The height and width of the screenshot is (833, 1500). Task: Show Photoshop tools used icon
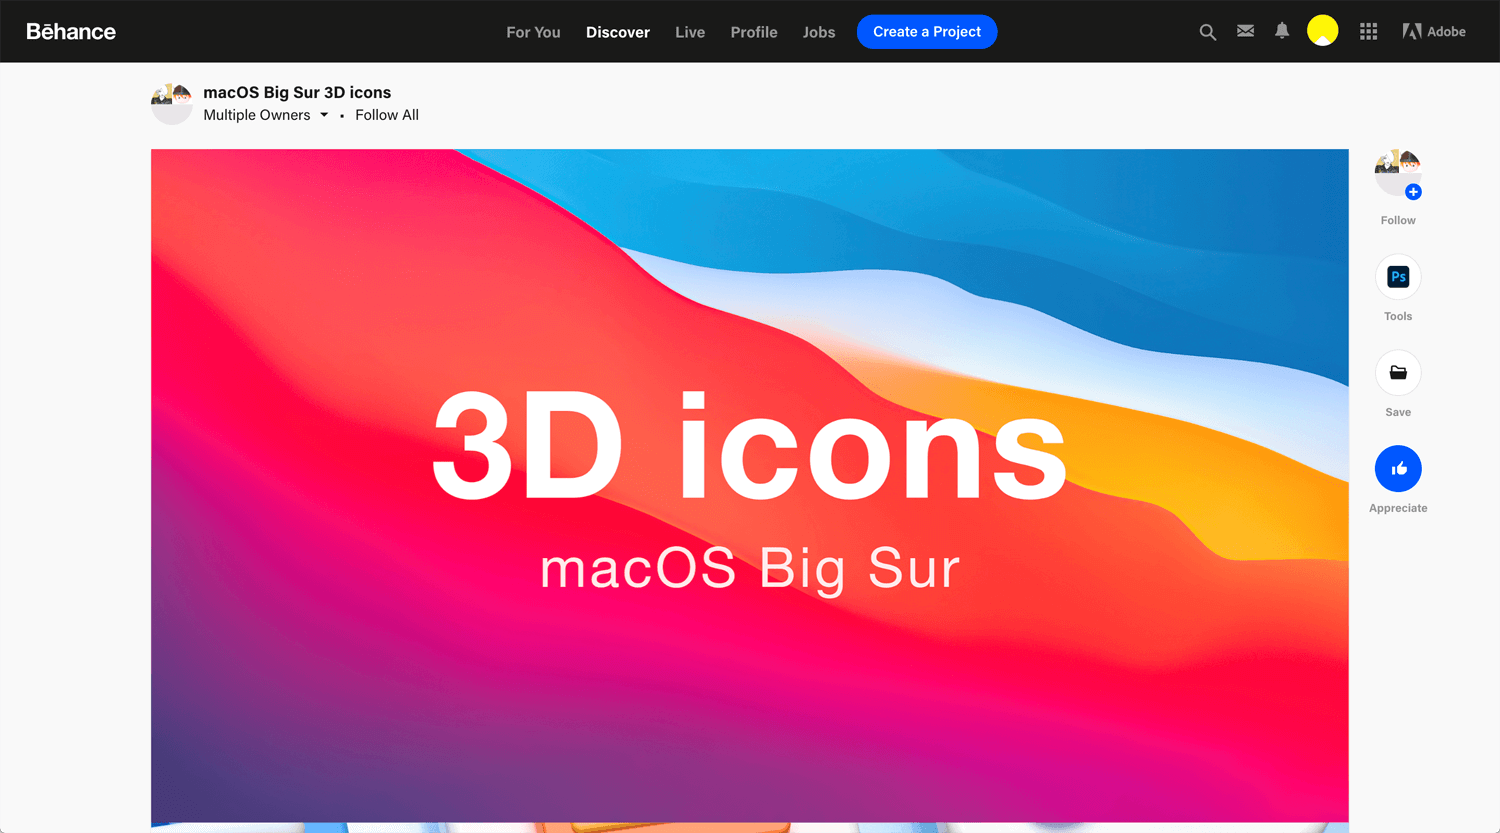coord(1398,277)
